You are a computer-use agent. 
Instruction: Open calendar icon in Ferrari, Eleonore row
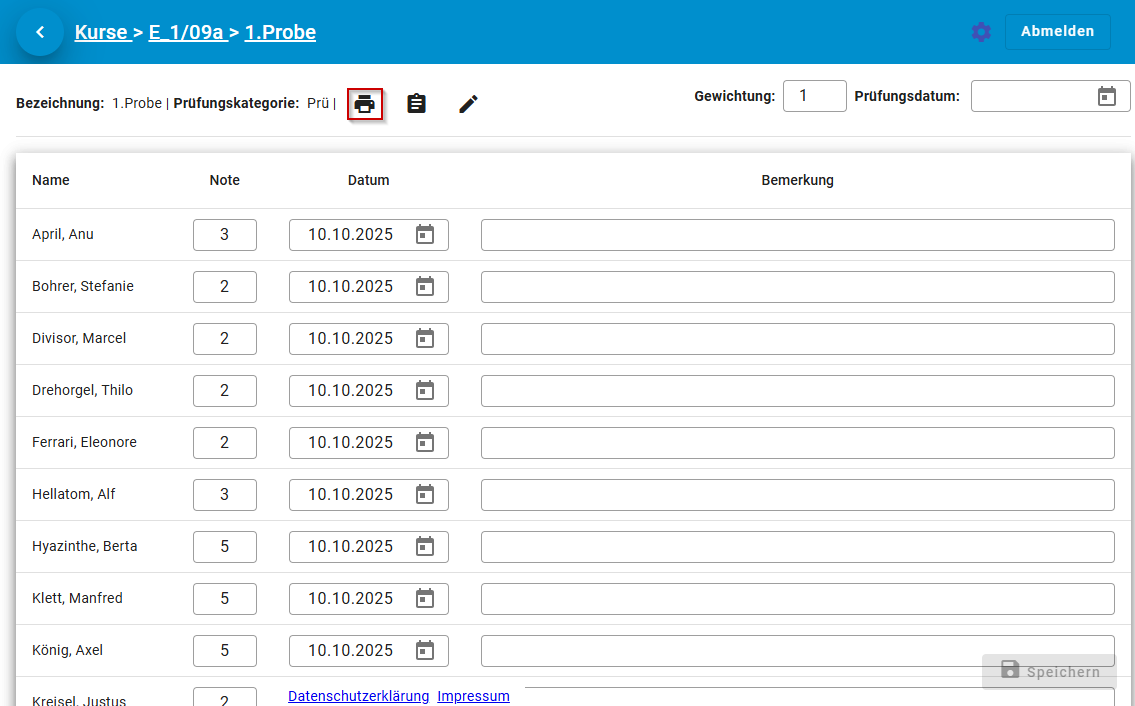(425, 442)
